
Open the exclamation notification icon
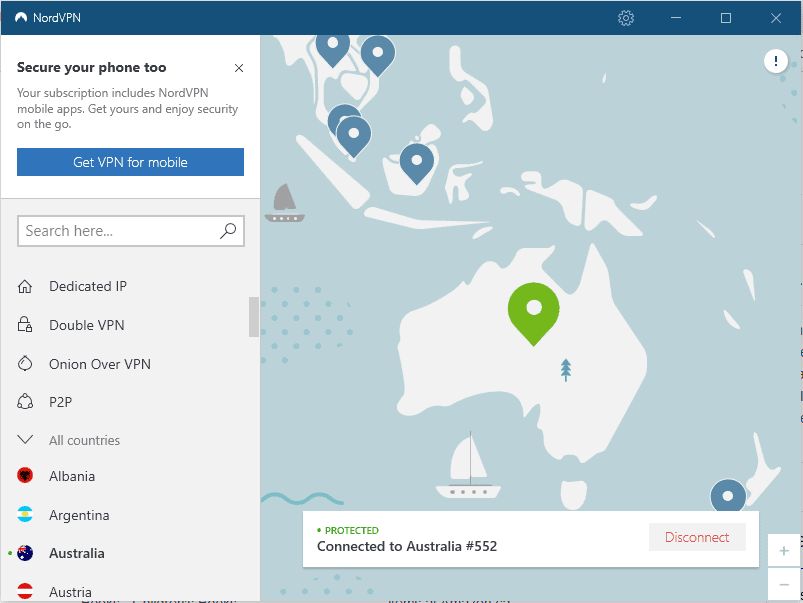click(x=776, y=61)
